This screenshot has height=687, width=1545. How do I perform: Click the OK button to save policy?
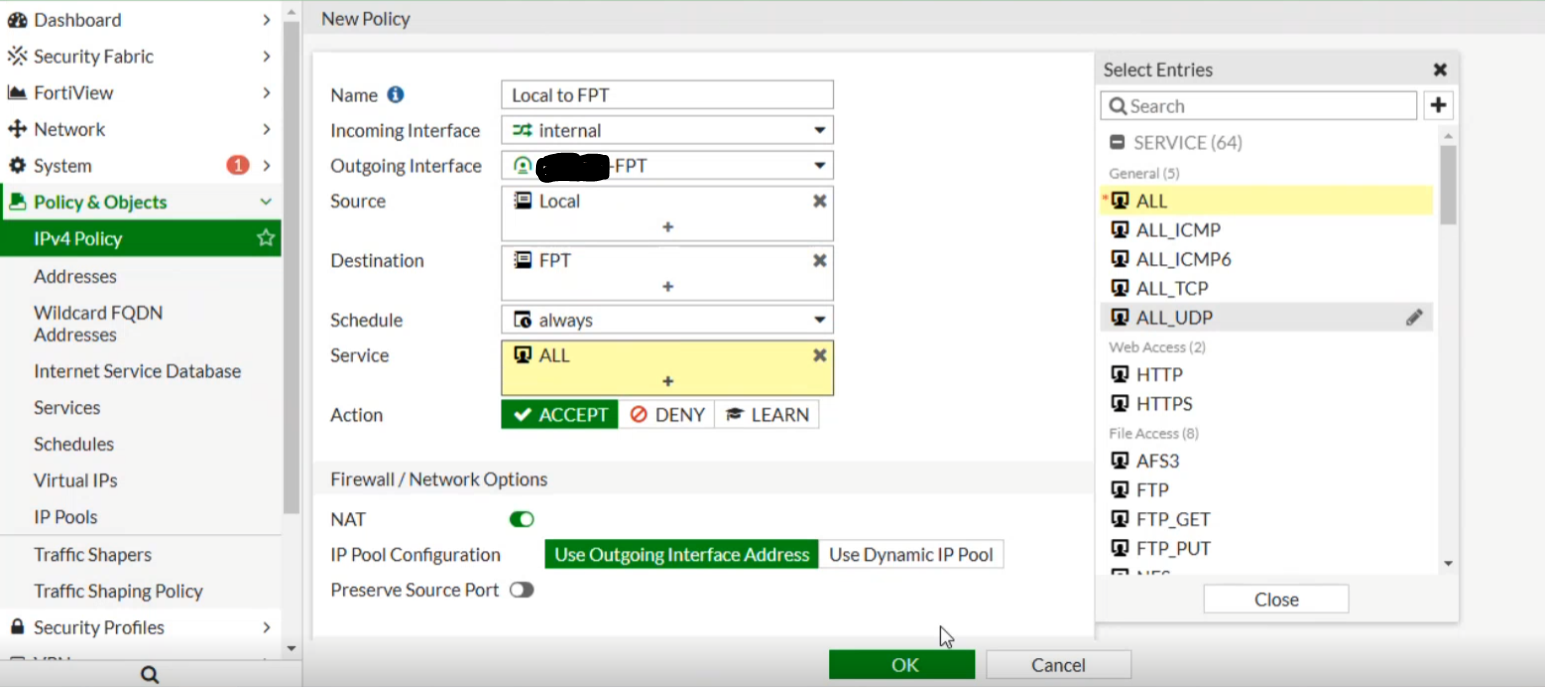[x=901, y=665]
